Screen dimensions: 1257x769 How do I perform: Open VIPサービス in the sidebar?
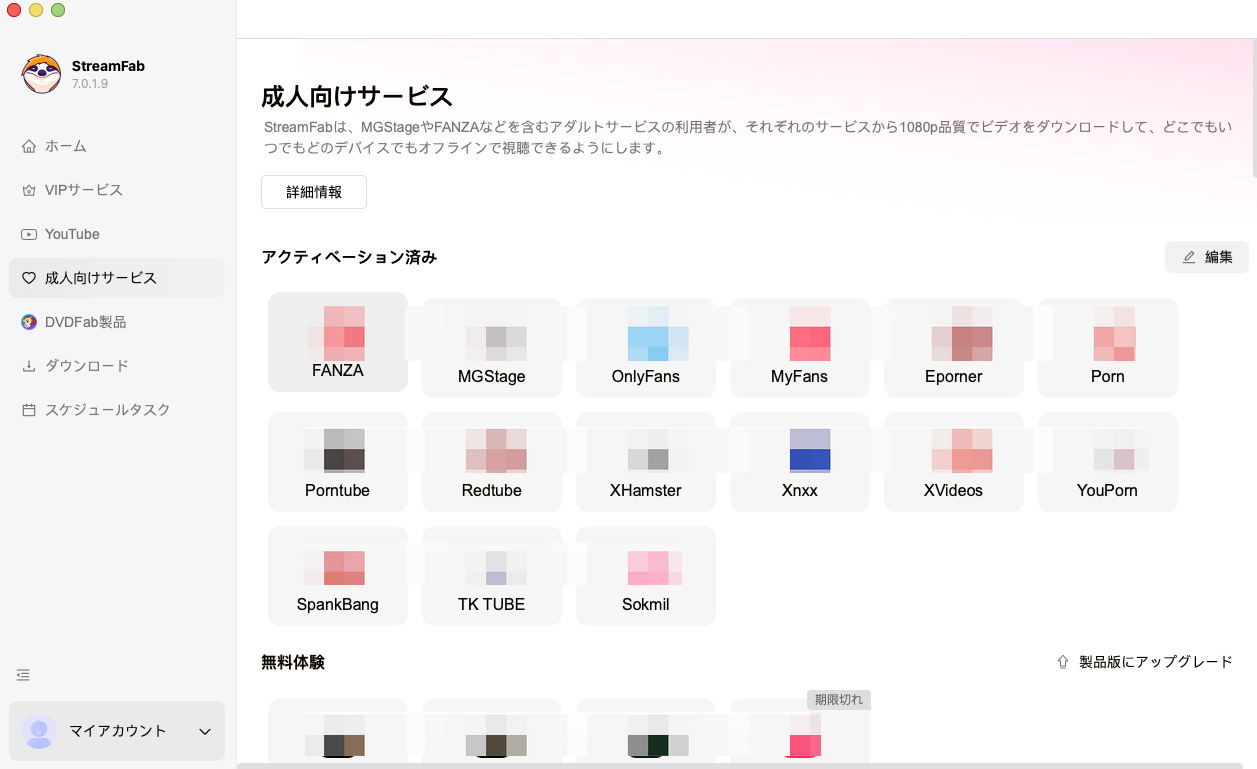pyautogui.click(x=117, y=190)
